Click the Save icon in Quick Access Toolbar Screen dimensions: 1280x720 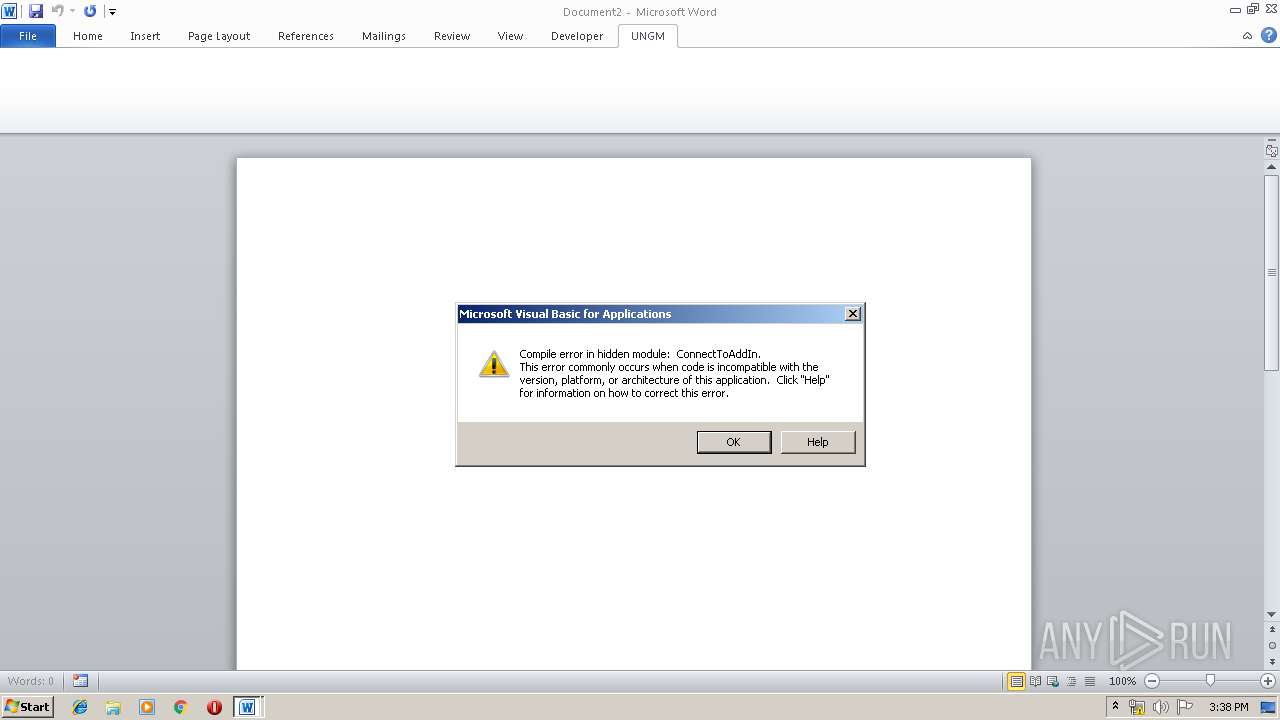pyautogui.click(x=36, y=11)
